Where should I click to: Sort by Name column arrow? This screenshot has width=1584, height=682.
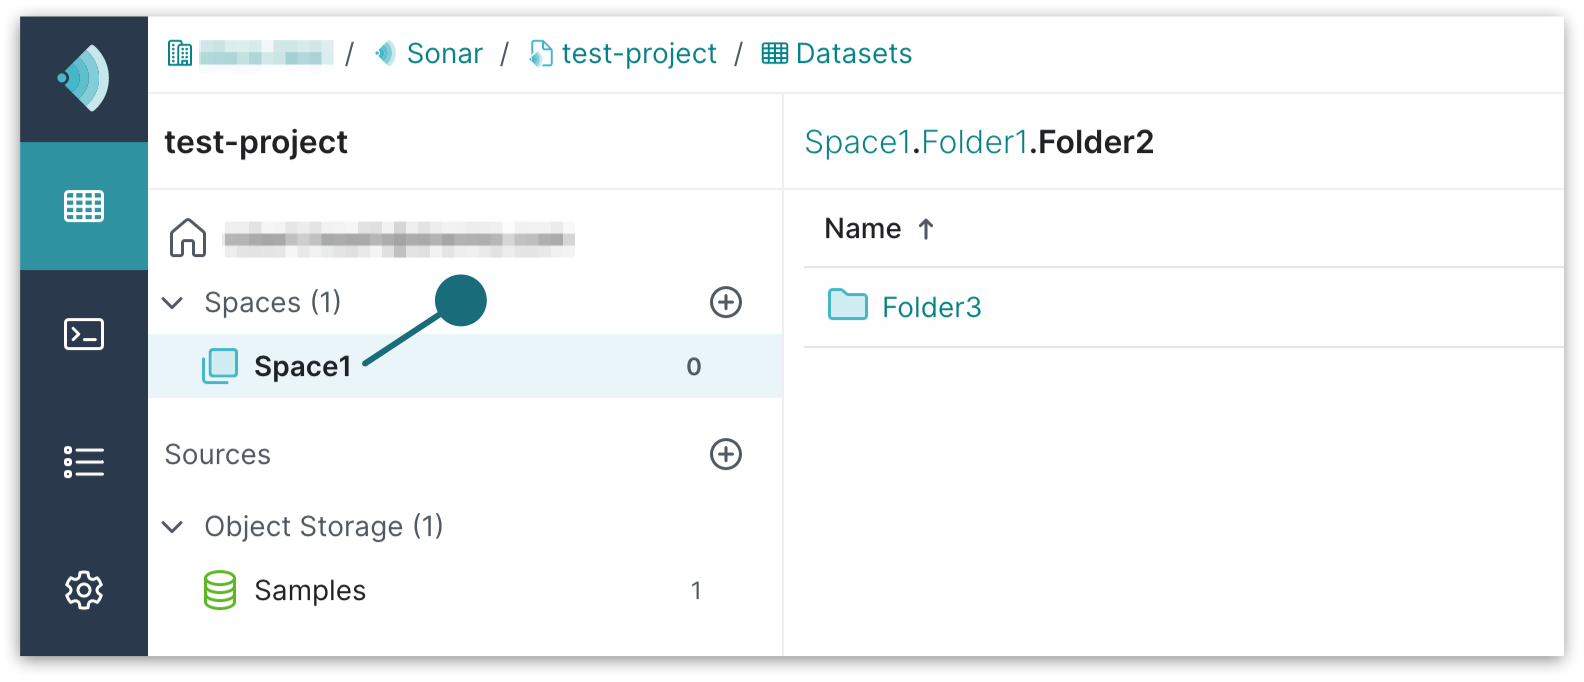(x=926, y=229)
